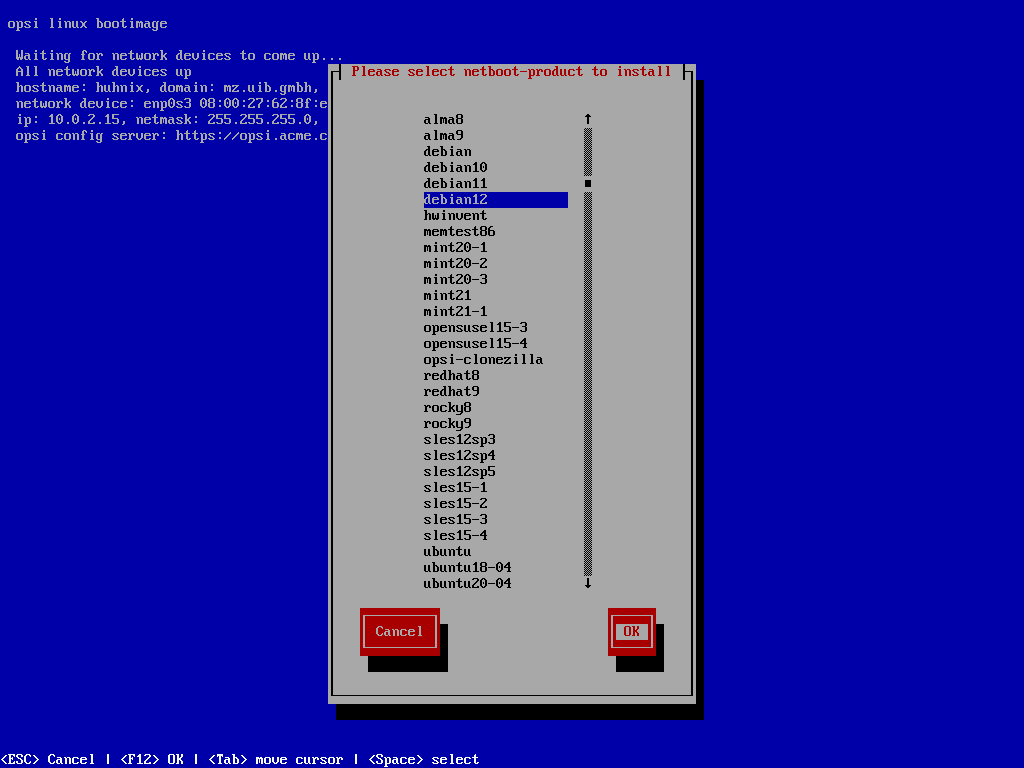The width and height of the screenshot is (1024, 768).
Task: Select alma9 from the product list
Action: click(496, 135)
